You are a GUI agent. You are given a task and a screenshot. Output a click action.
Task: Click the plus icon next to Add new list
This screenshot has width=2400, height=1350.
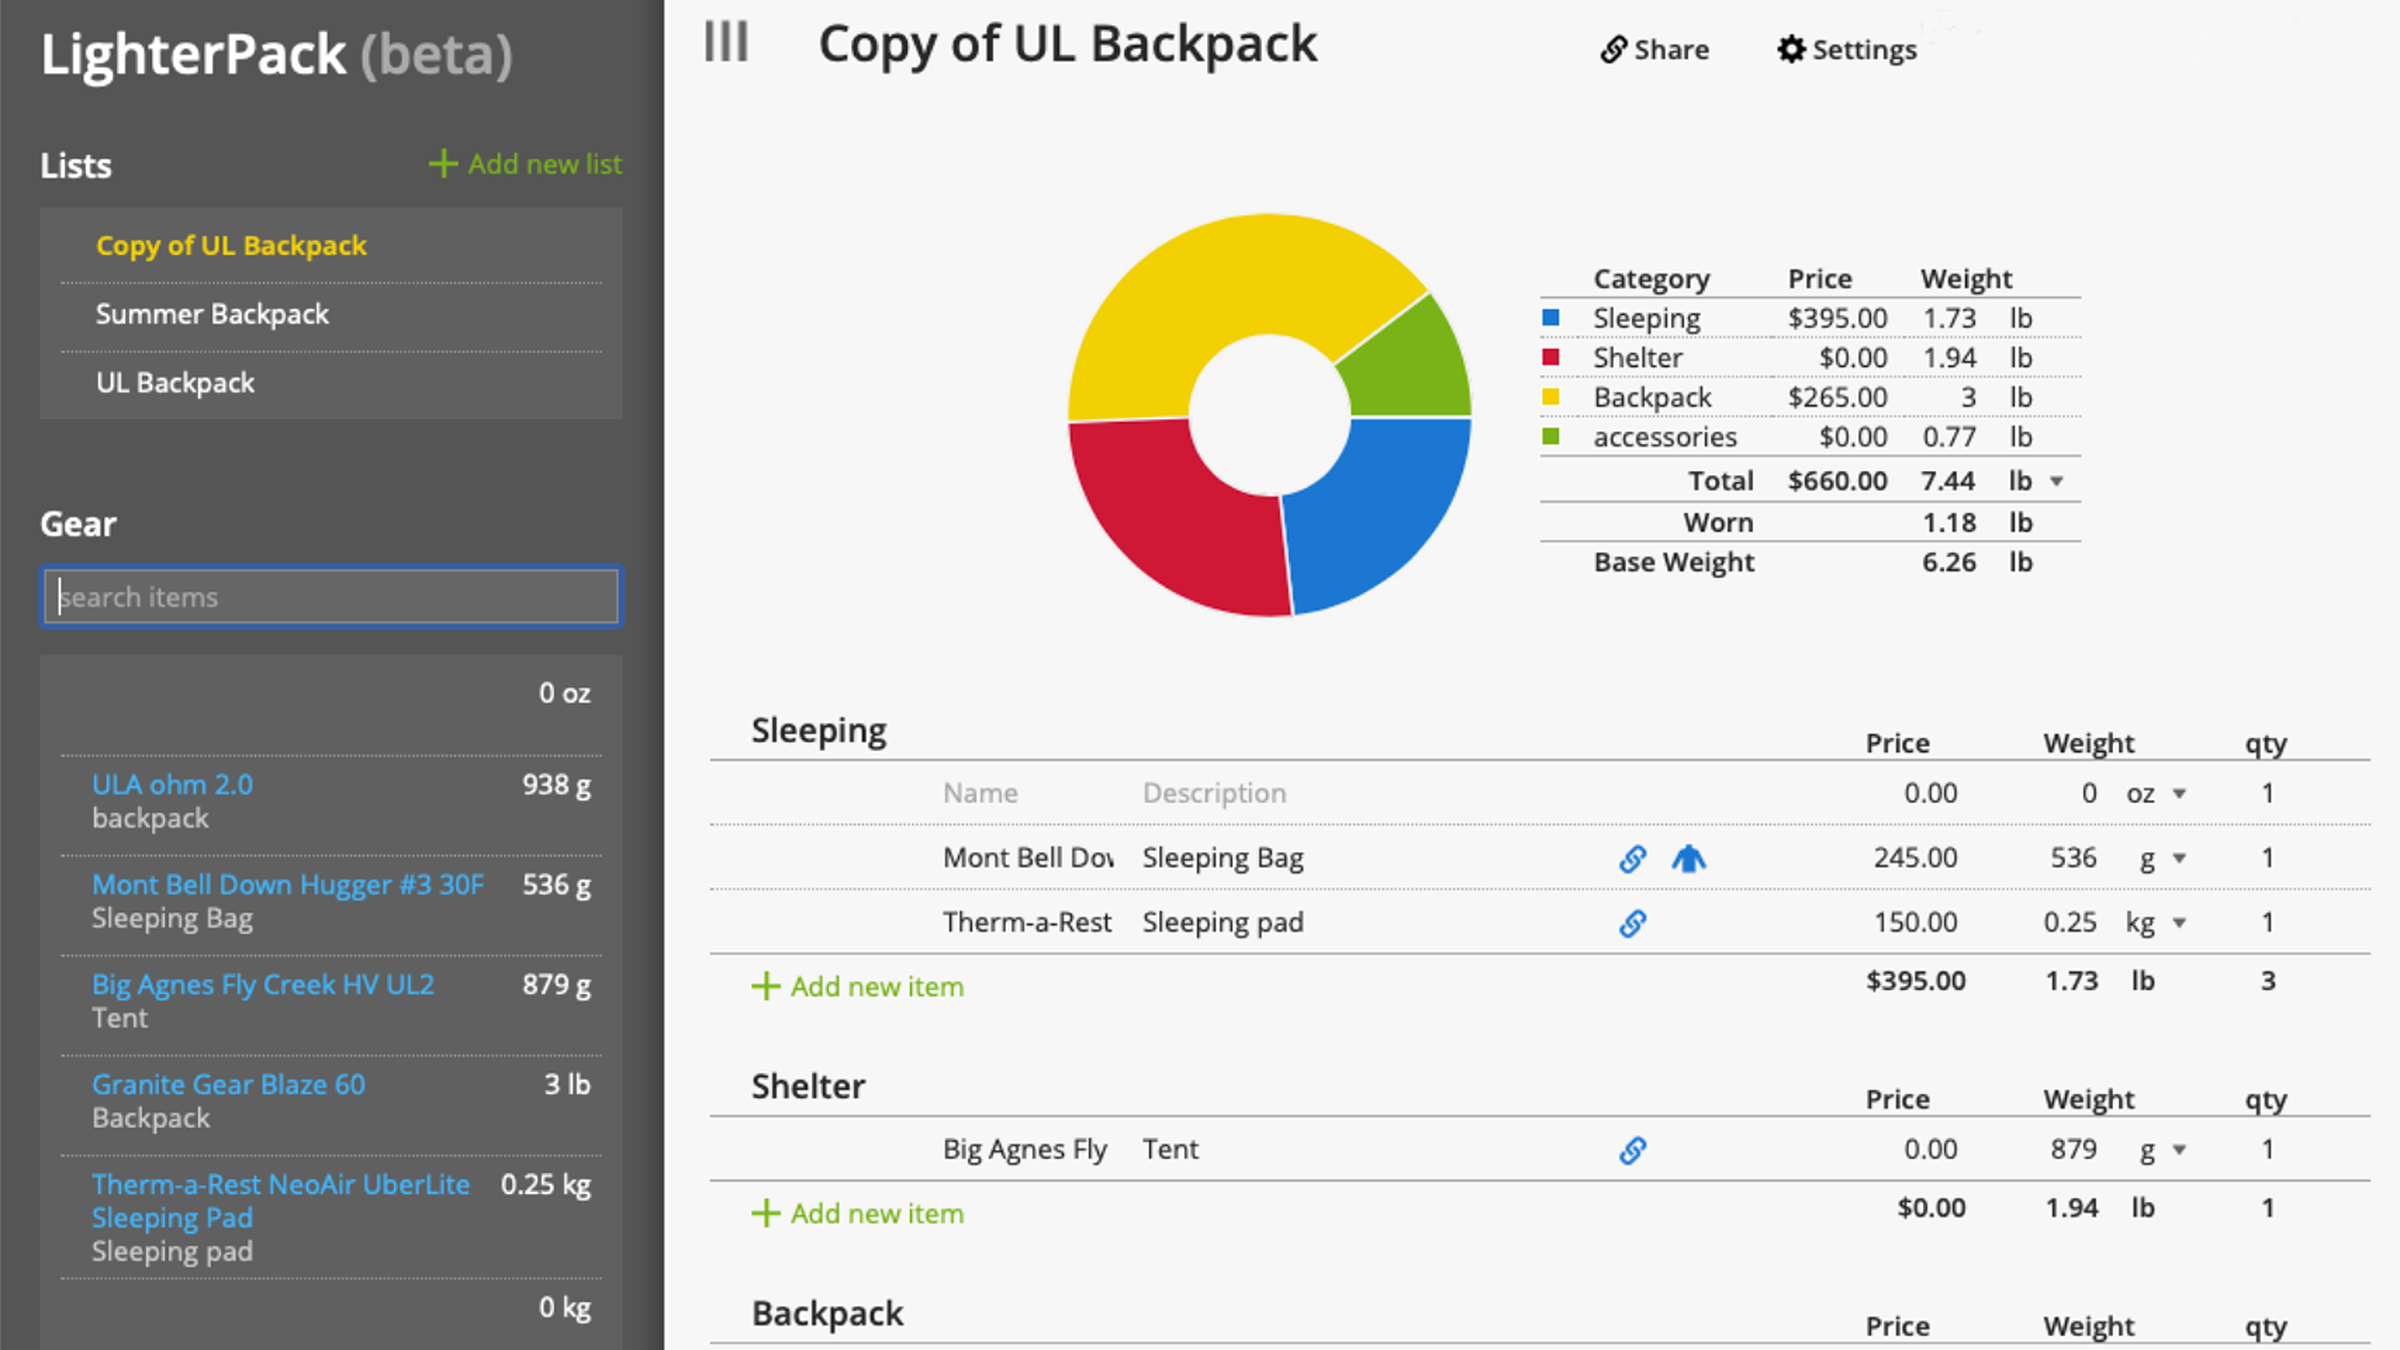click(443, 163)
